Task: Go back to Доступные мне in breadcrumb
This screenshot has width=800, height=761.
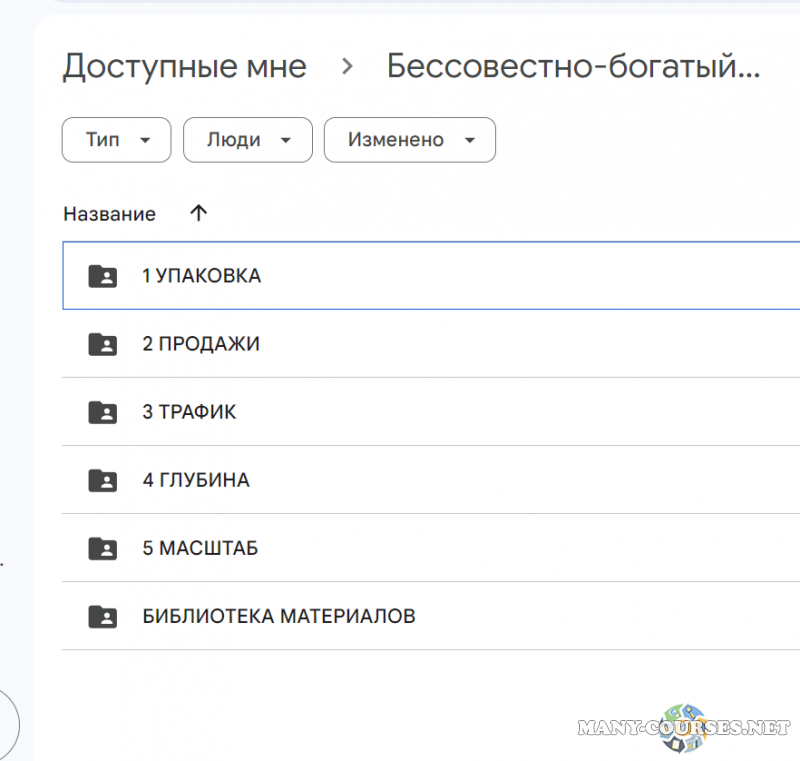Action: point(184,67)
